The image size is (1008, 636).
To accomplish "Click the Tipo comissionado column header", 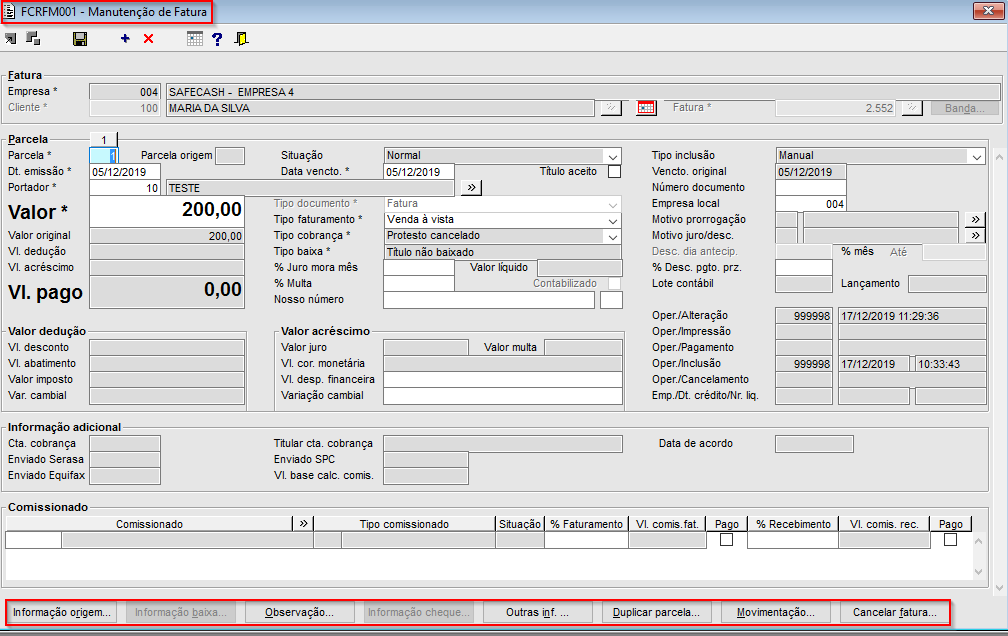I will click(x=404, y=524).
